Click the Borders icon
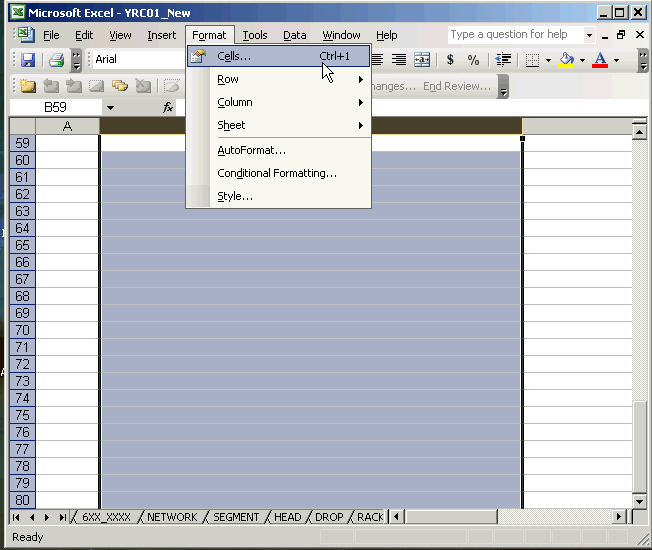The width and height of the screenshot is (652, 550). (x=532, y=60)
